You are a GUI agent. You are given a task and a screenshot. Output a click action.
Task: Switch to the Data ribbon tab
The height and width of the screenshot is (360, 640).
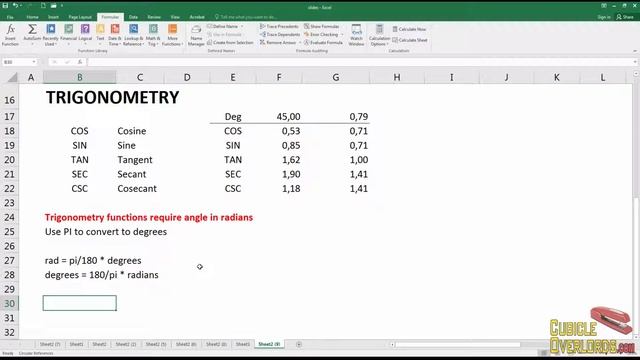pos(133,17)
